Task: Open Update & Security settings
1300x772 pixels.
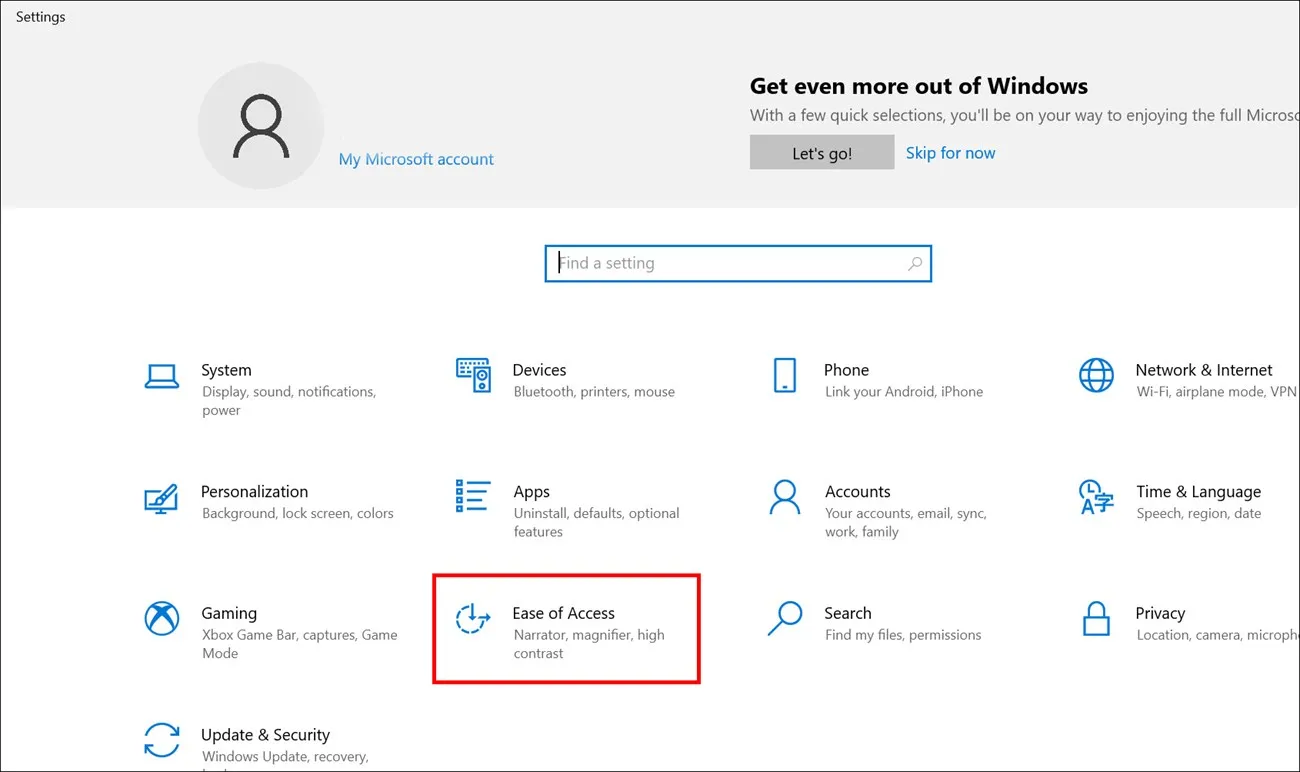Action: (265, 740)
